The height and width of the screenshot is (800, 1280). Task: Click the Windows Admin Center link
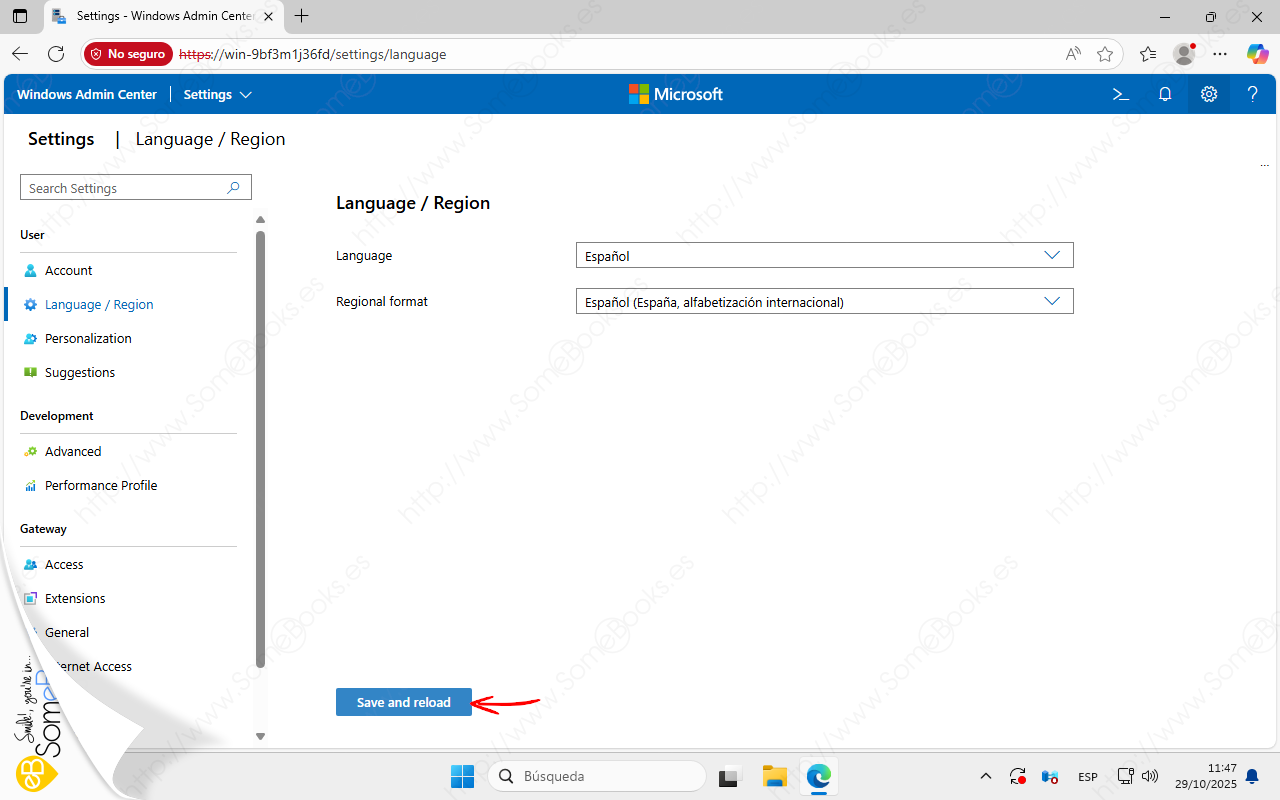[87, 94]
